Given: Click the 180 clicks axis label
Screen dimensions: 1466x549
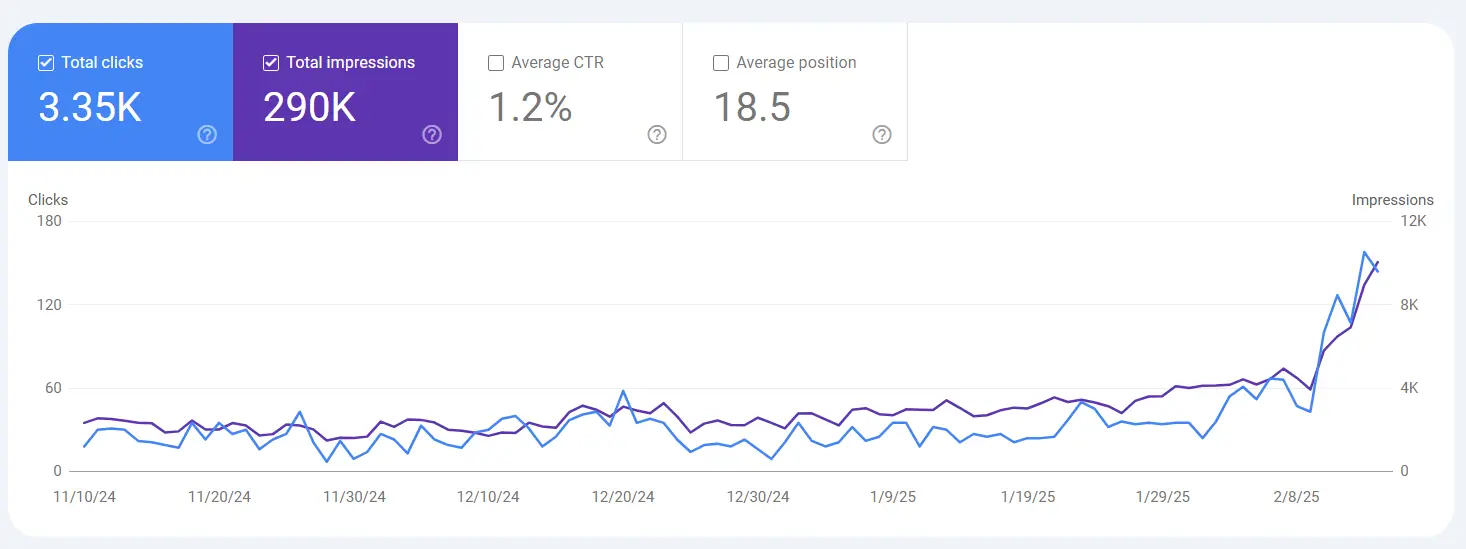Looking at the screenshot, I should [50, 221].
